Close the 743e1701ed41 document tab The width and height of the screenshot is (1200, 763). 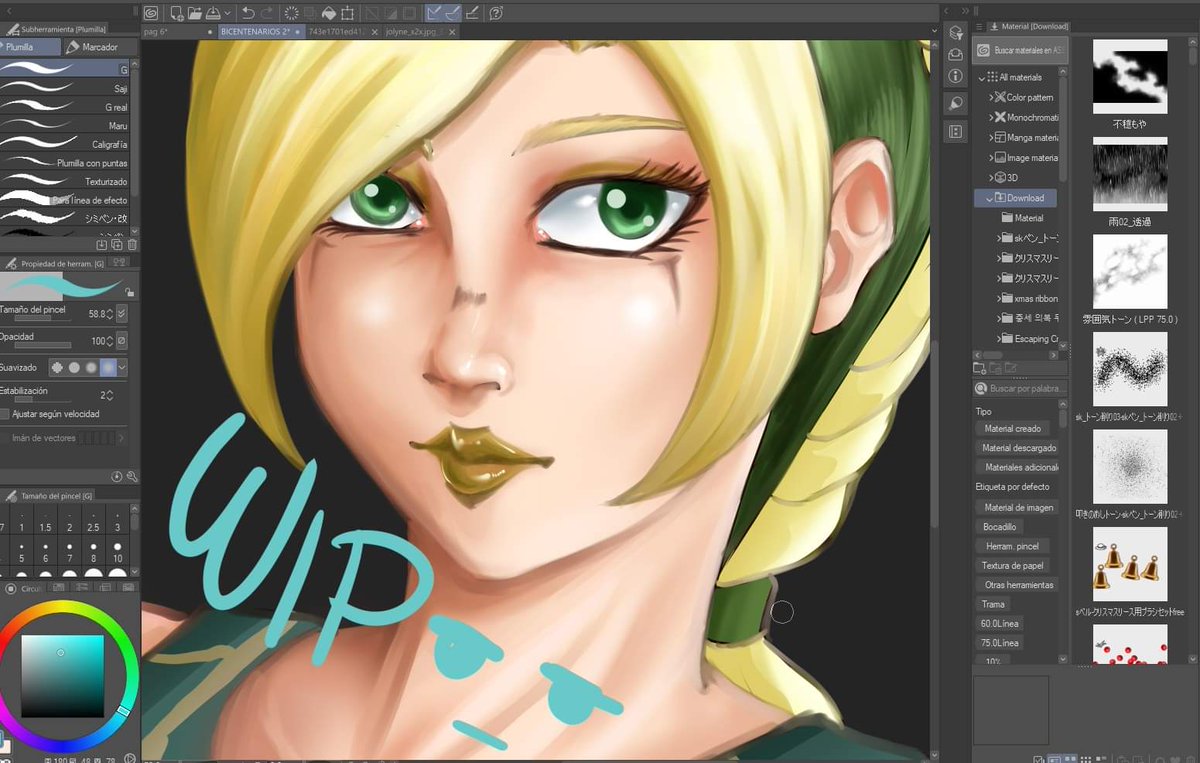(x=374, y=32)
